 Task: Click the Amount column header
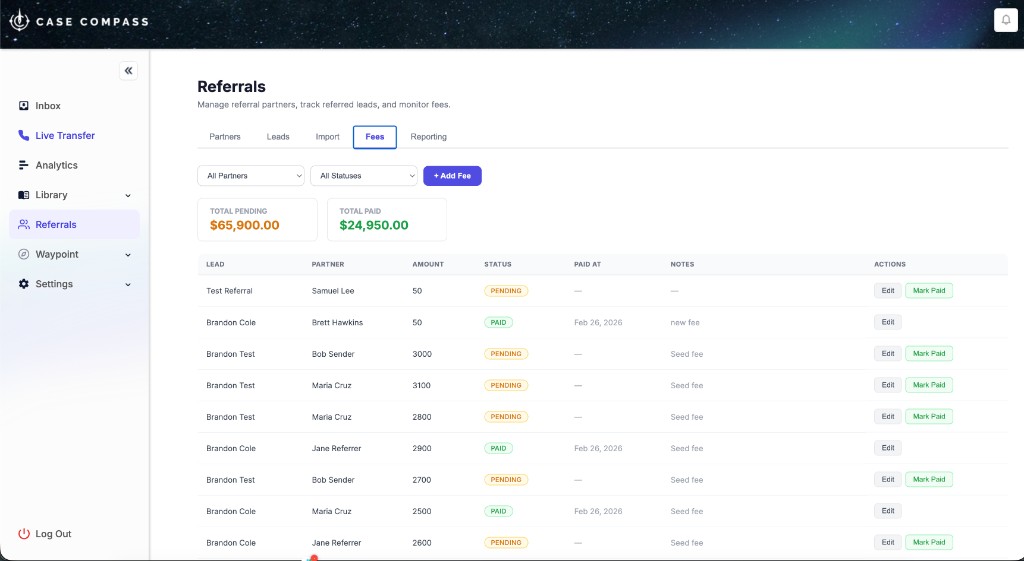428,264
